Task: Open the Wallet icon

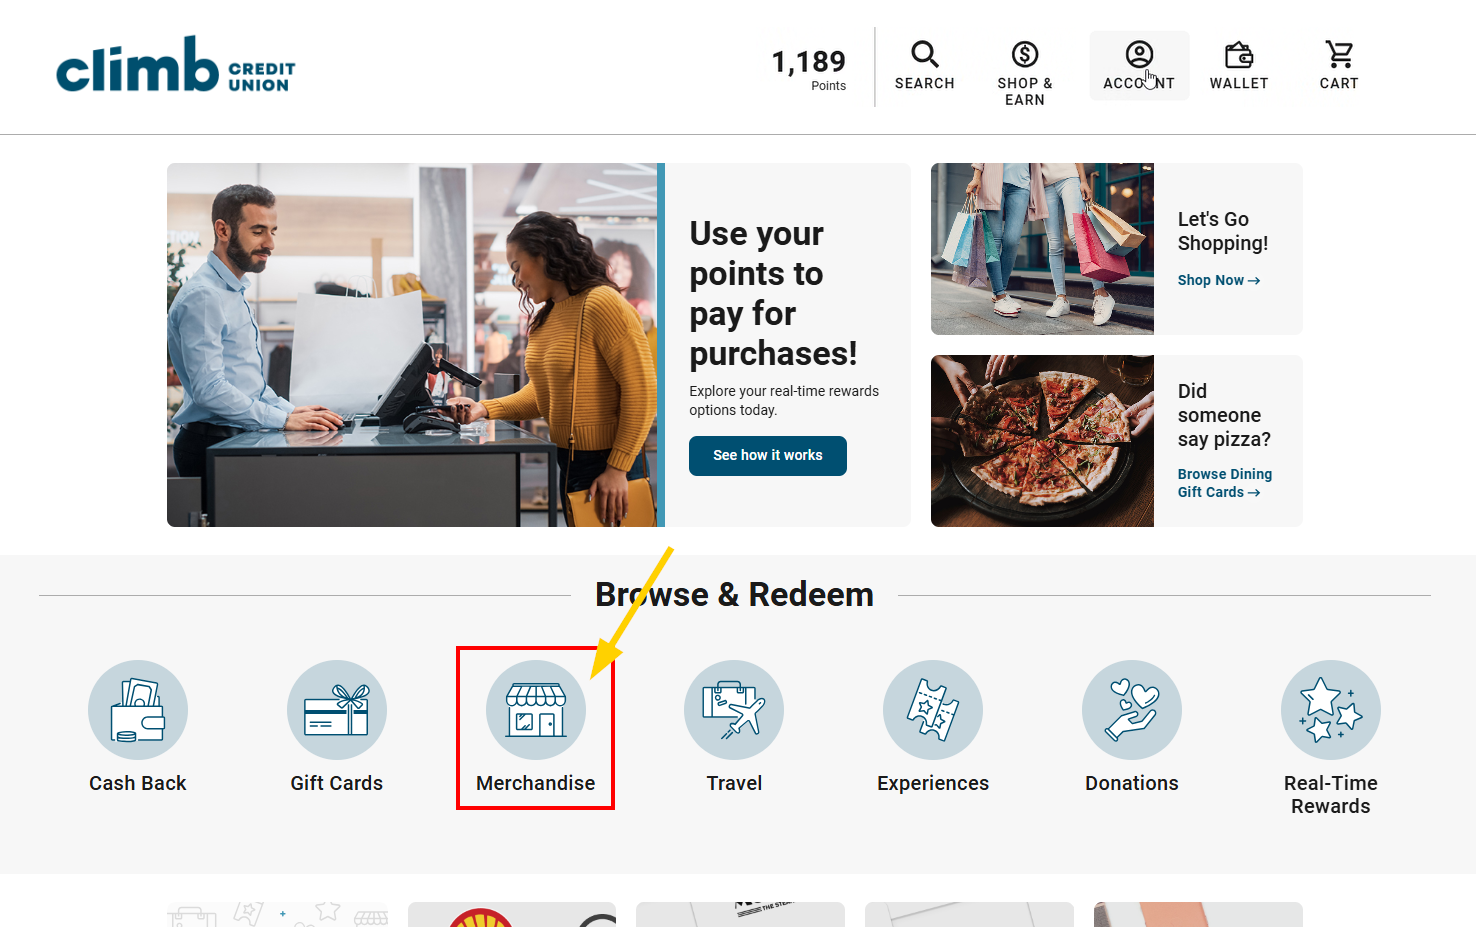Action: tap(1239, 54)
